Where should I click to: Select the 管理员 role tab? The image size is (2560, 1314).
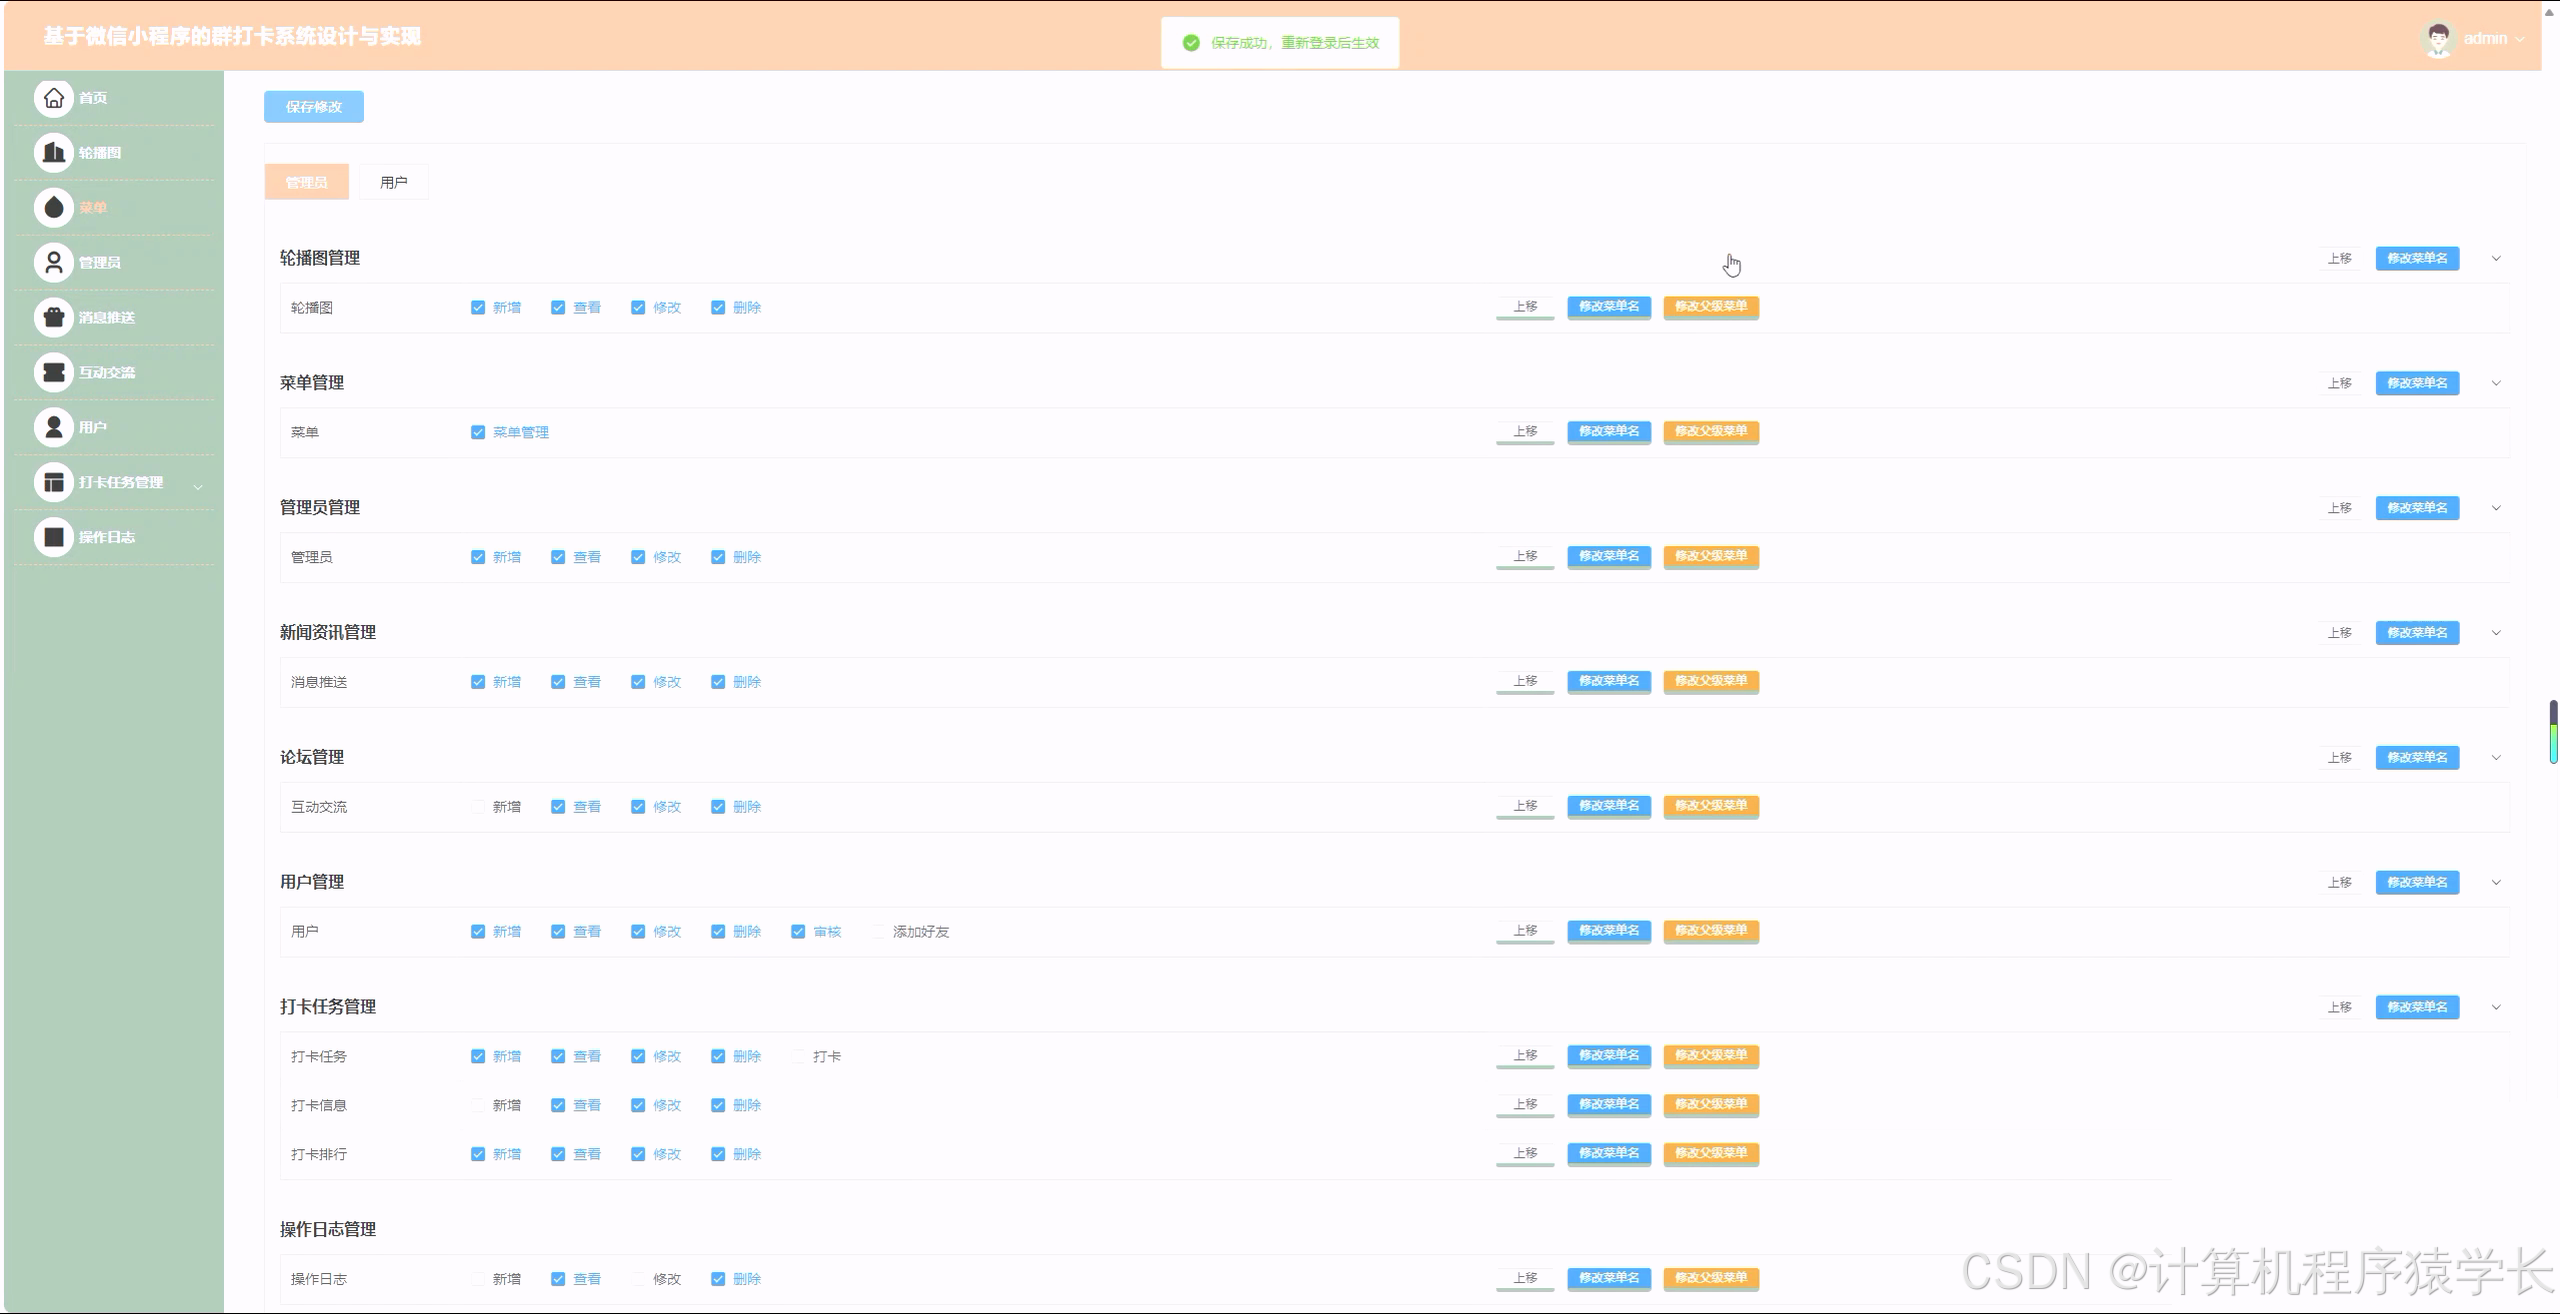click(x=306, y=183)
